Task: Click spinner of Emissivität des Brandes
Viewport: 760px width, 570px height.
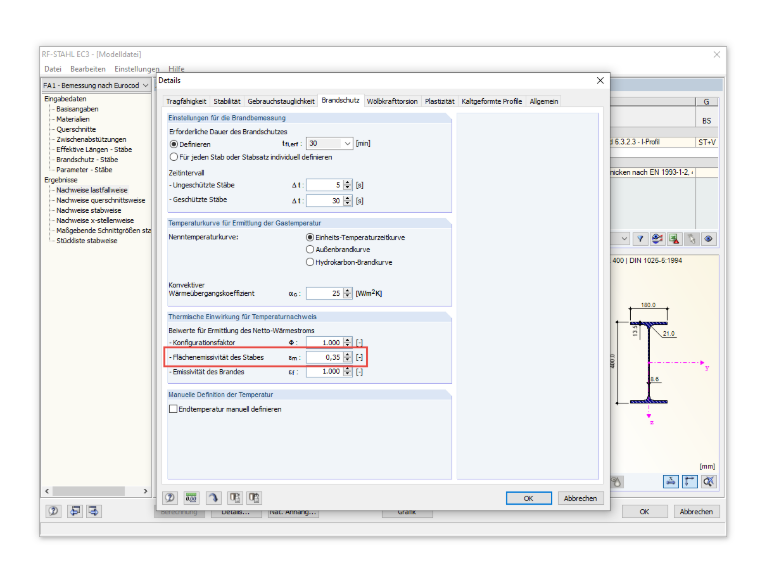Action: pyautogui.click(x=348, y=372)
